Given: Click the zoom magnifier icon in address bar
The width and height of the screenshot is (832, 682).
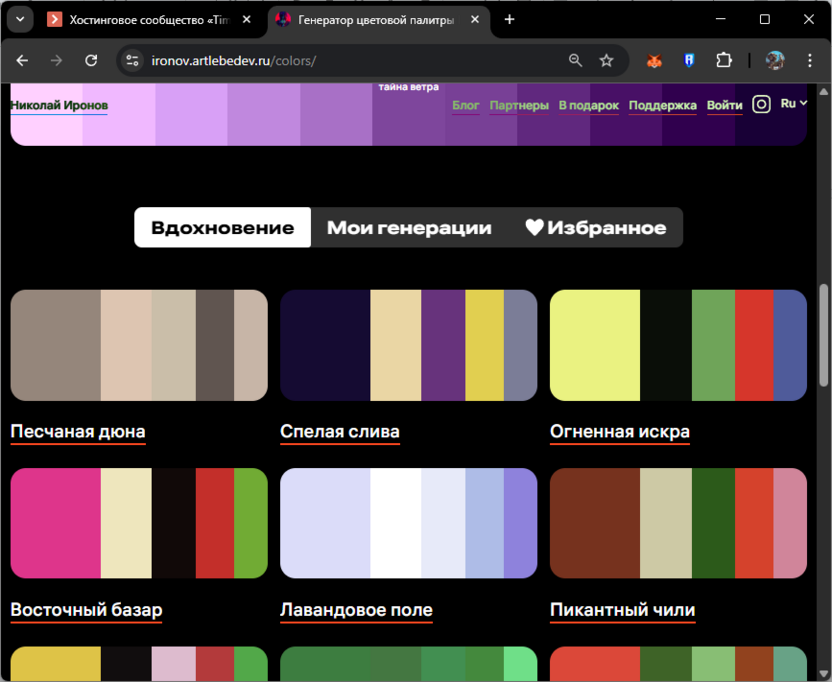Looking at the screenshot, I should [x=575, y=61].
